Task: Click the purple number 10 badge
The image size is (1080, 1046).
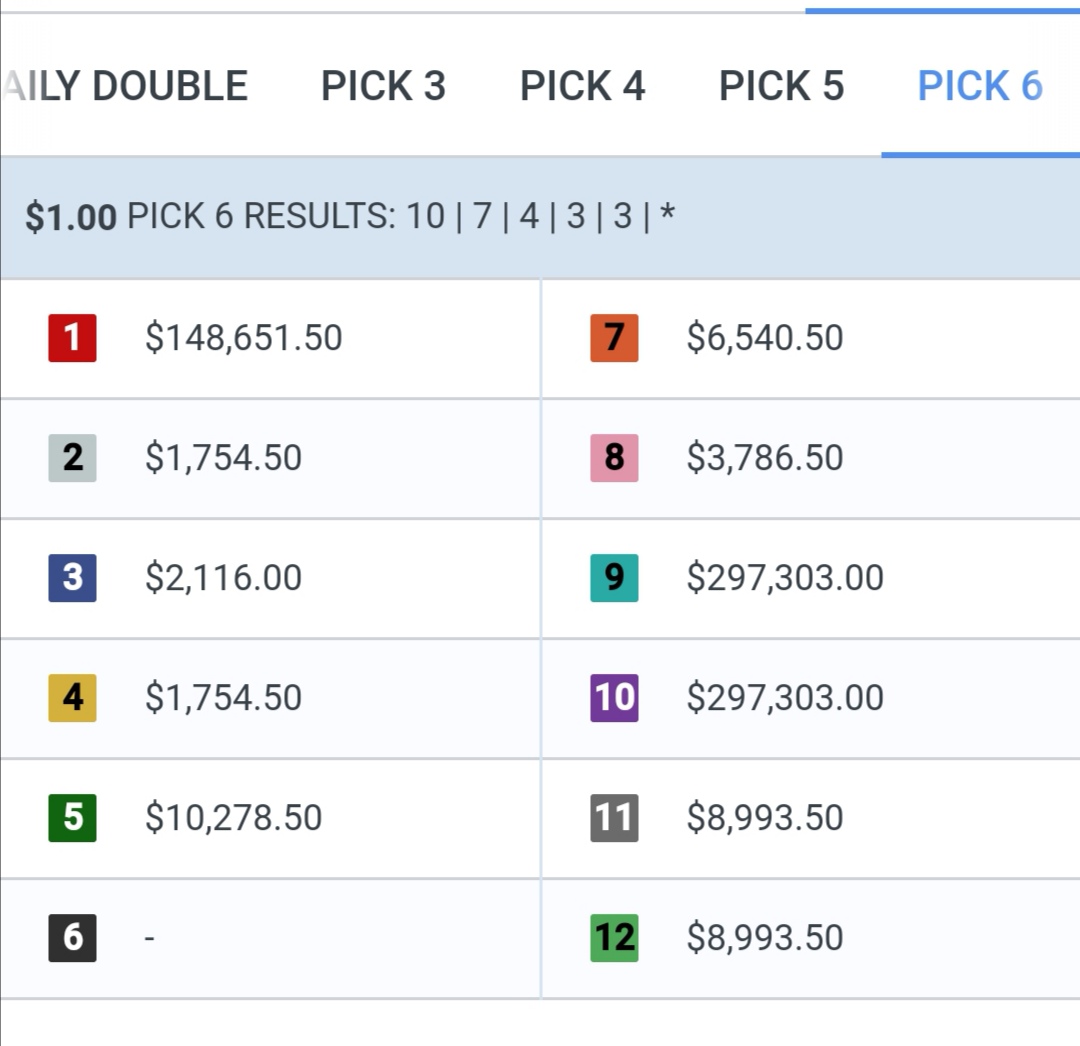Action: (614, 698)
